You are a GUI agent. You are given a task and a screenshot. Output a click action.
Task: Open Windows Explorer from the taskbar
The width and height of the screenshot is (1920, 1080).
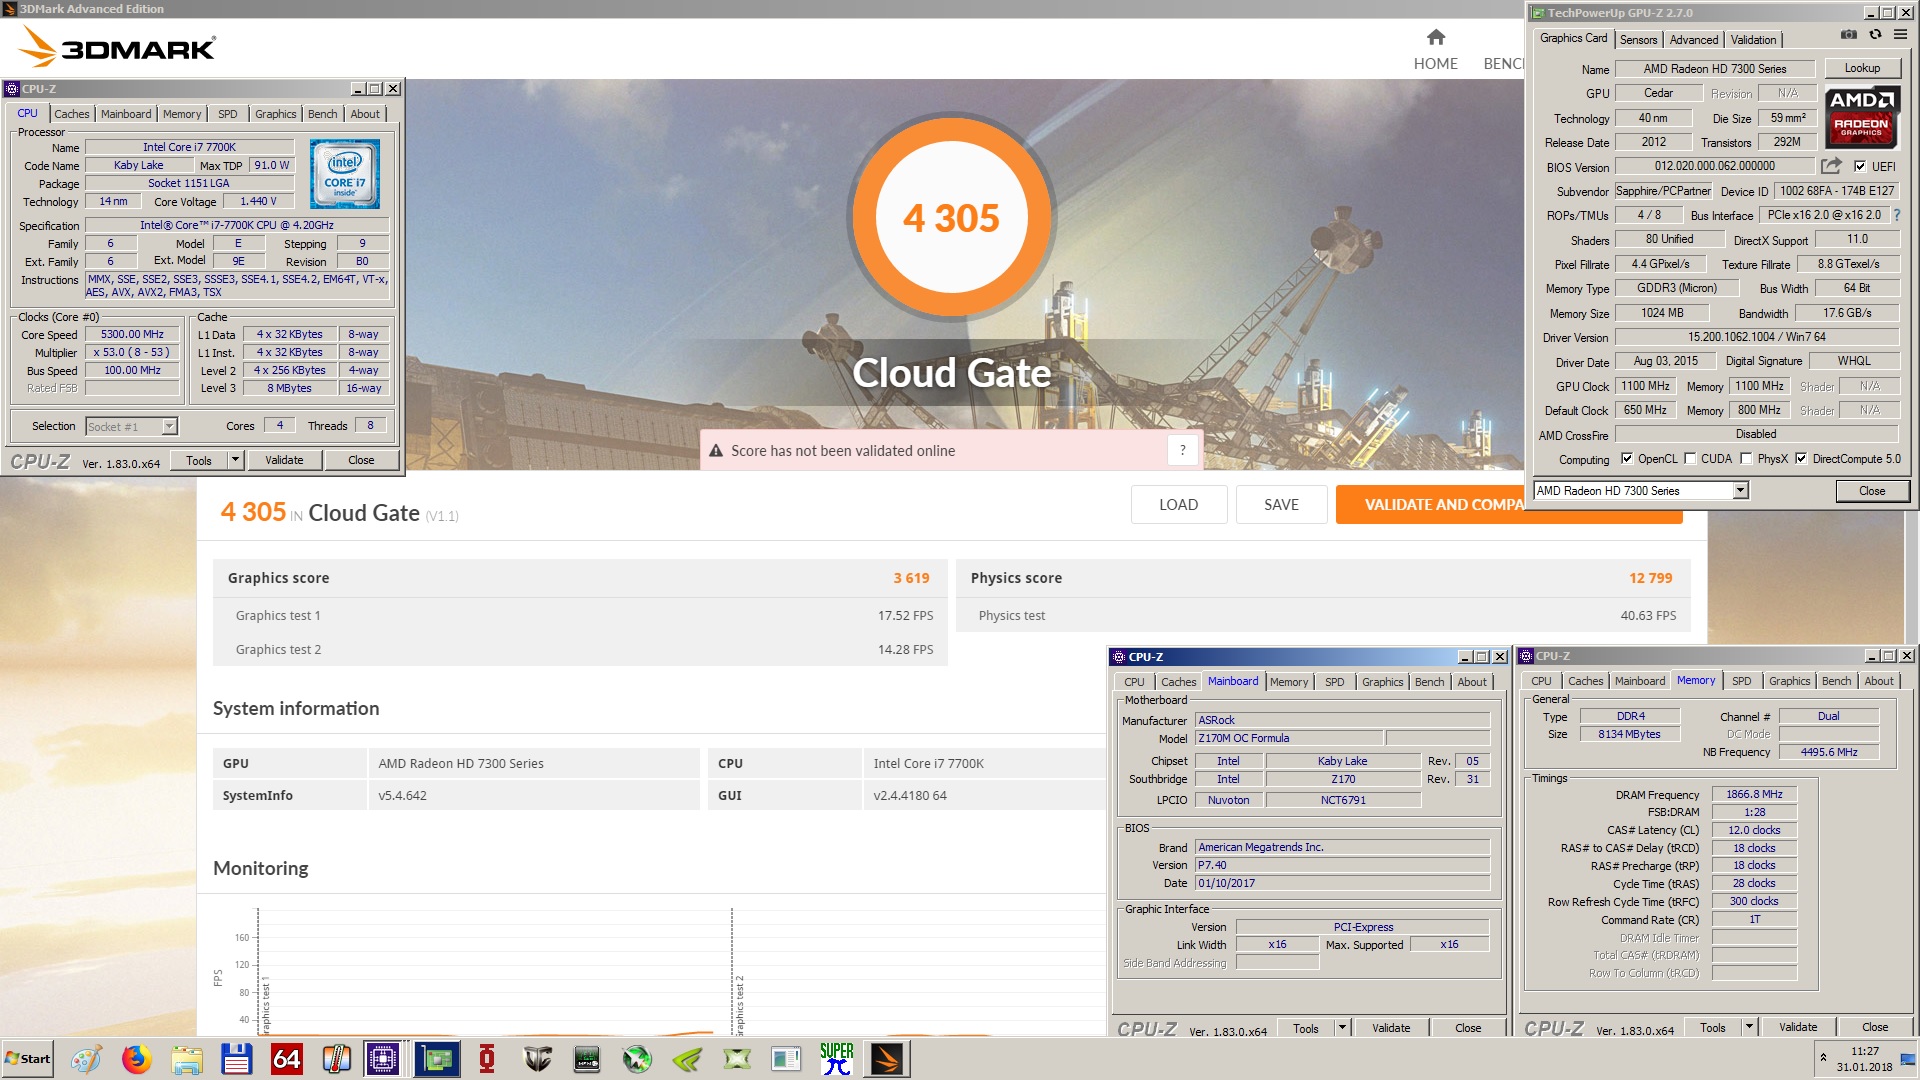186,1059
